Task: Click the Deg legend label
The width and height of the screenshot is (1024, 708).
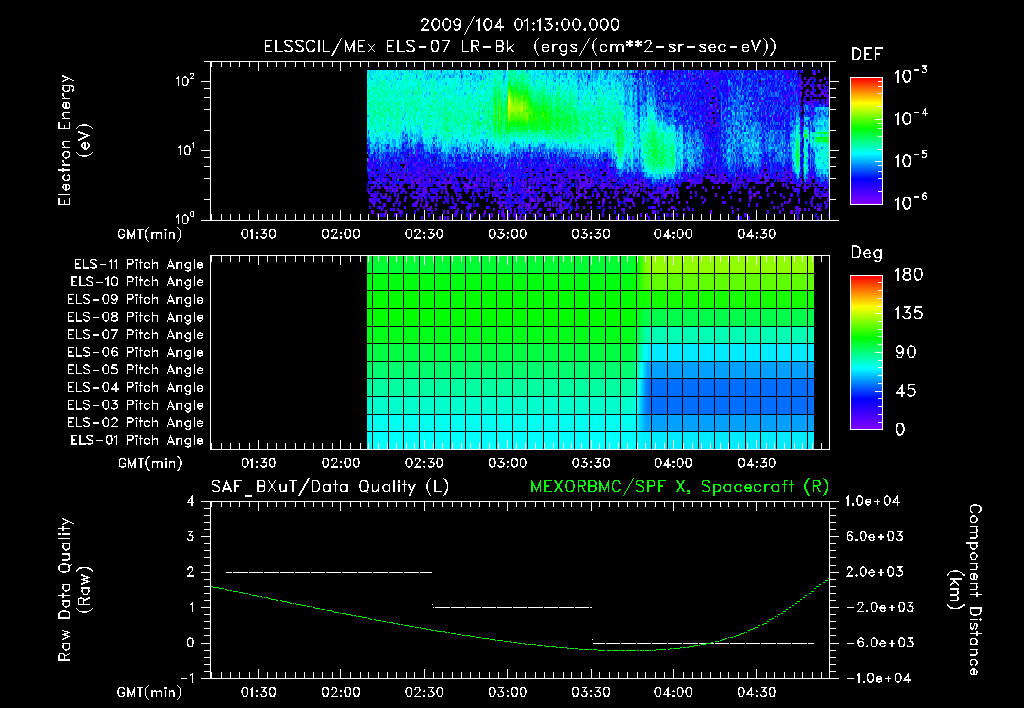Action: 867,253
